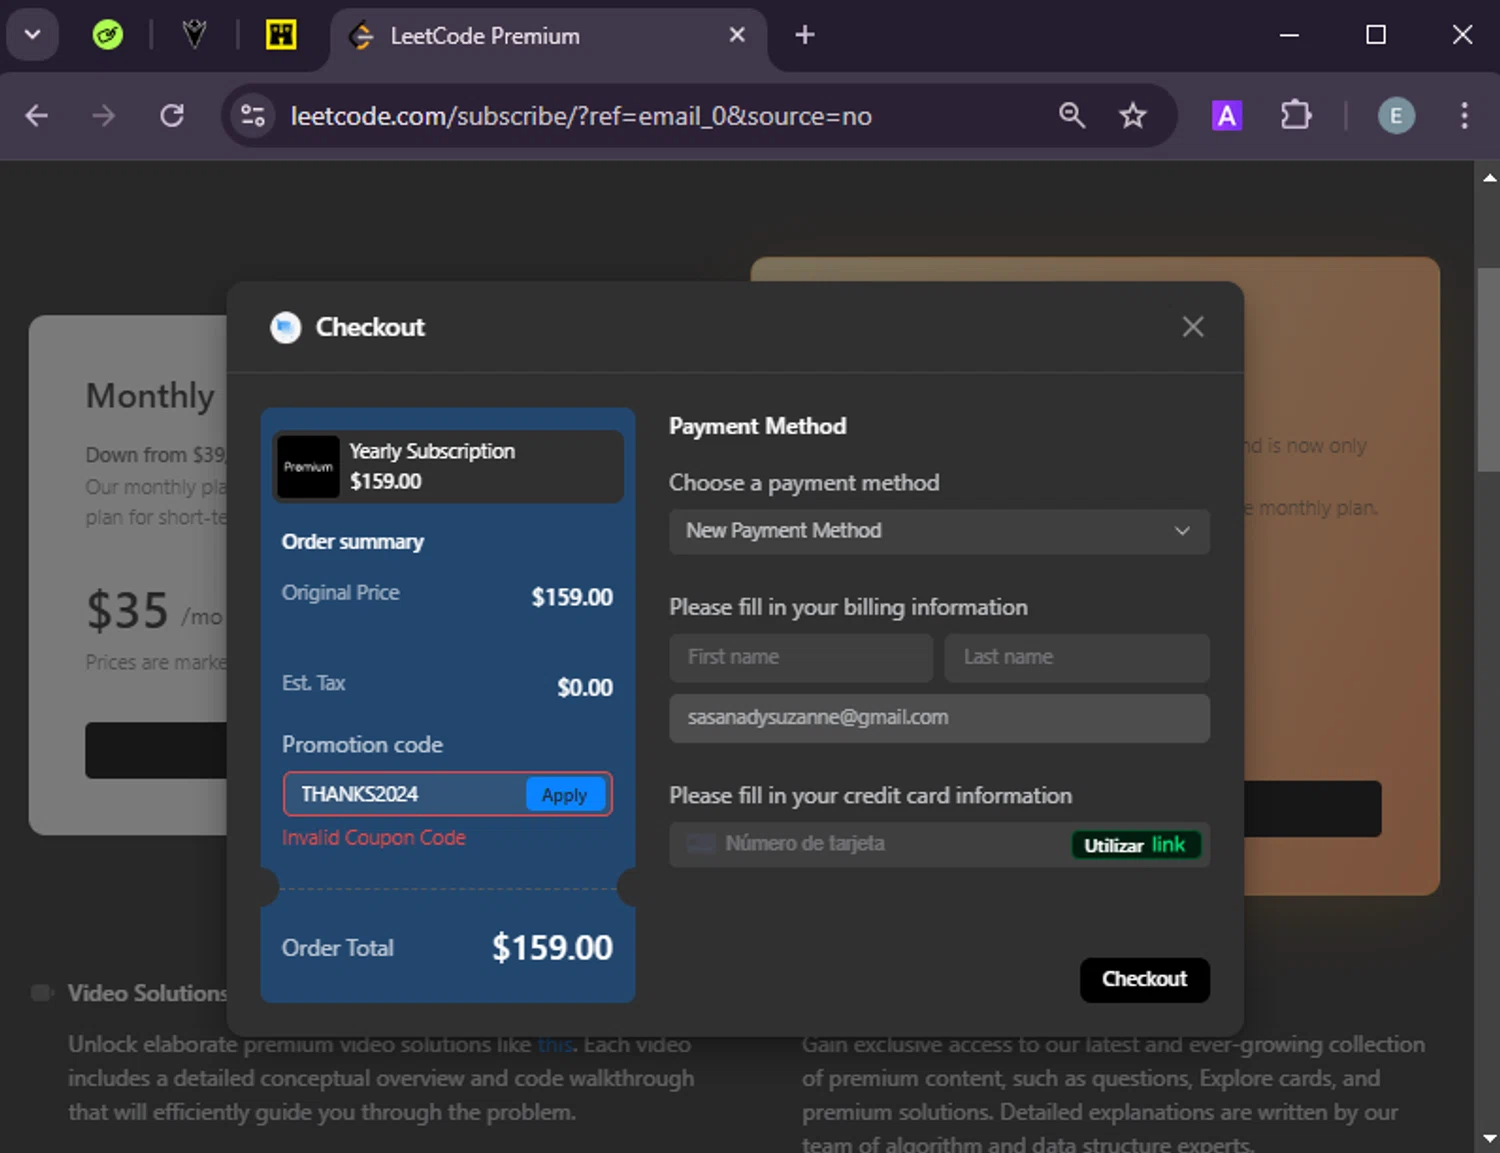Bookmark this page with the star icon
This screenshot has width=1500, height=1153.
tap(1133, 116)
